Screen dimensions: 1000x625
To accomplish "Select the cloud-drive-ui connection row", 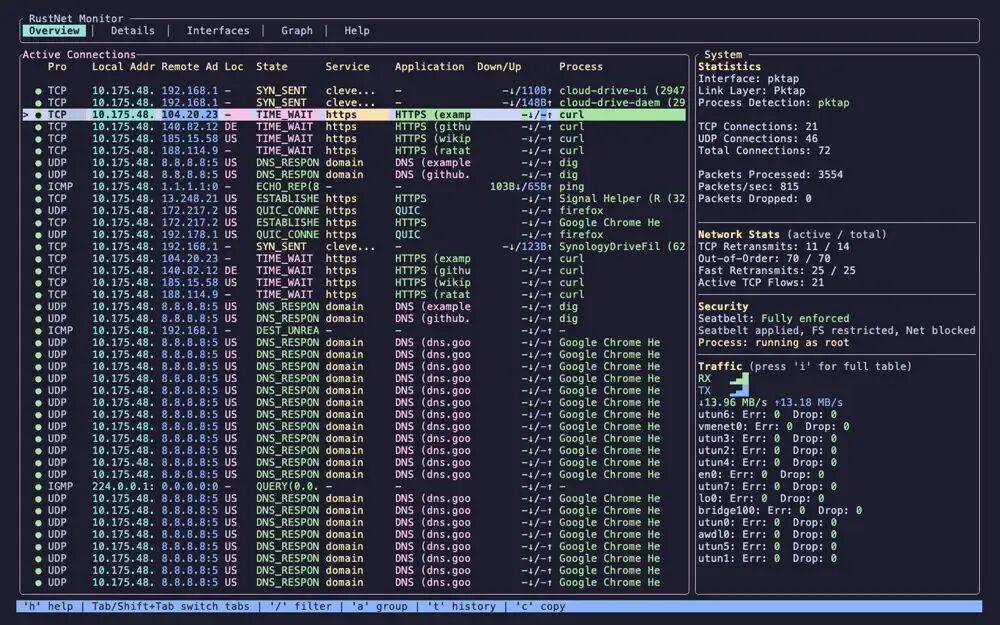I will [x=355, y=91].
